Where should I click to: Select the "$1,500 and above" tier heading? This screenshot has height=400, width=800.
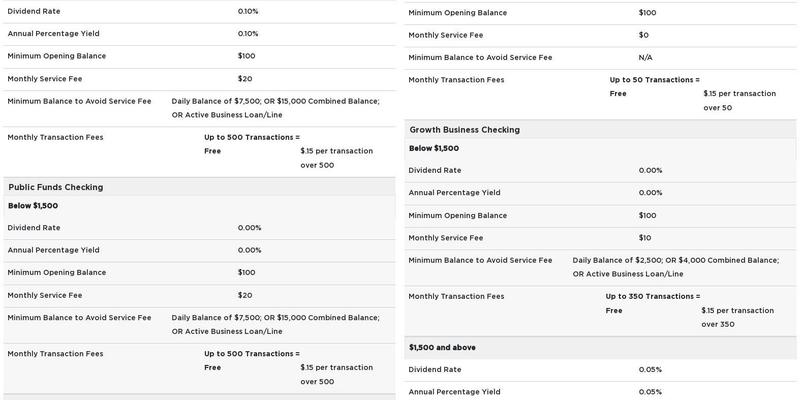tap(442, 347)
